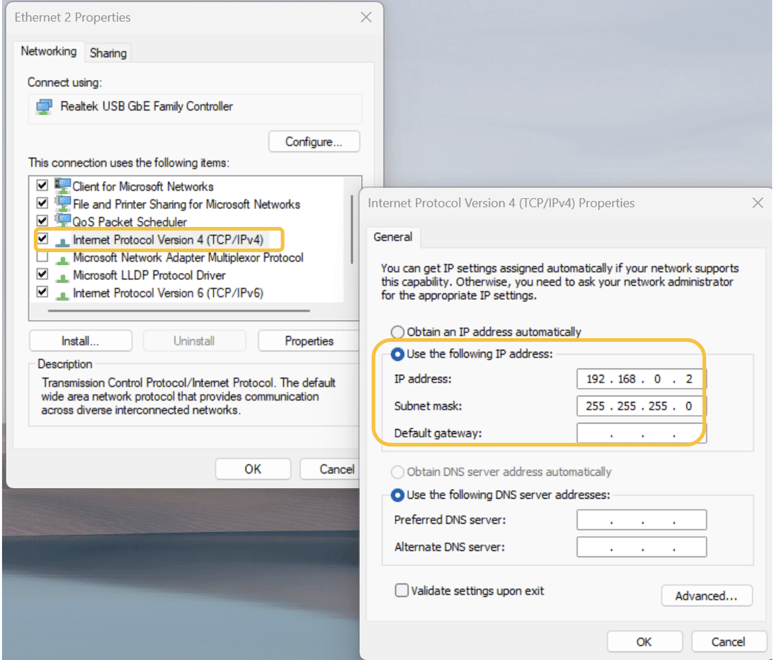
Task: Close the IPv4 Properties dialog
Action: [x=758, y=203]
